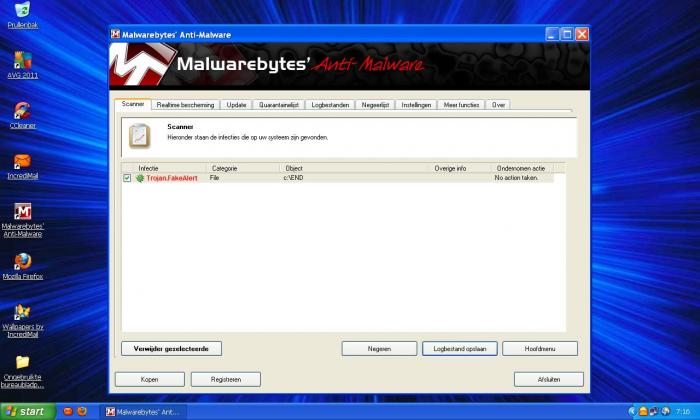Image resolution: width=700 pixels, height=420 pixels.
Task: Click the Kopen button
Action: pos(150,379)
